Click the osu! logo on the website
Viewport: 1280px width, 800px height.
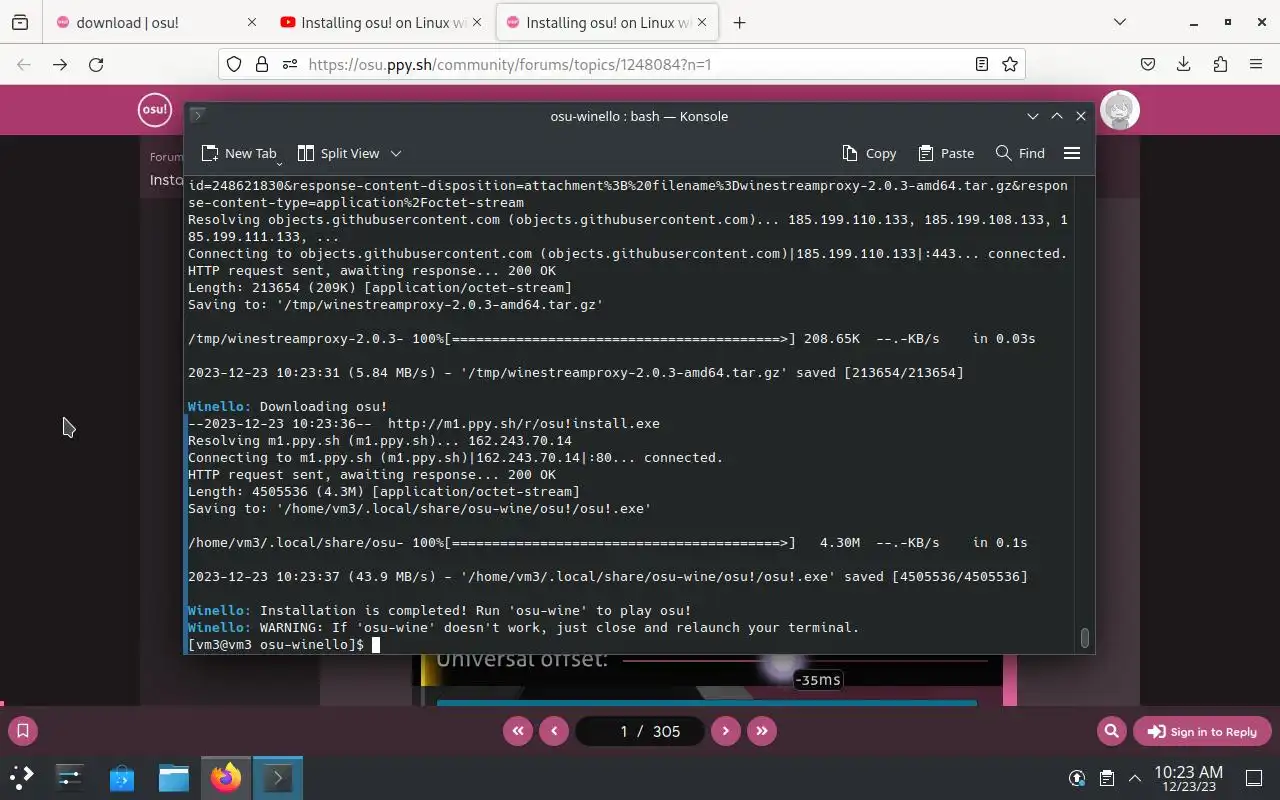[155, 109]
